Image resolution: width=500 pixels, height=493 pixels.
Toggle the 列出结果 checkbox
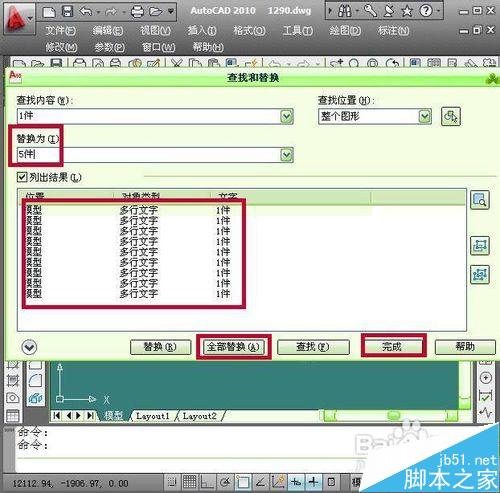pyautogui.click(x=22, y=177)
